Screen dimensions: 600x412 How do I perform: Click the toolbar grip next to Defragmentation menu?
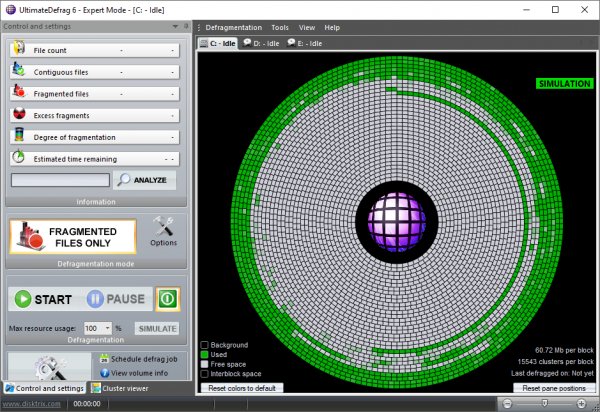(199, 28)
